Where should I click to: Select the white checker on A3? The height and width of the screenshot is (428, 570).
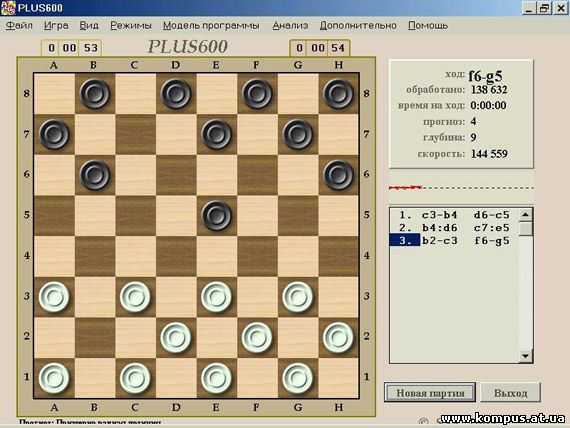54,297
